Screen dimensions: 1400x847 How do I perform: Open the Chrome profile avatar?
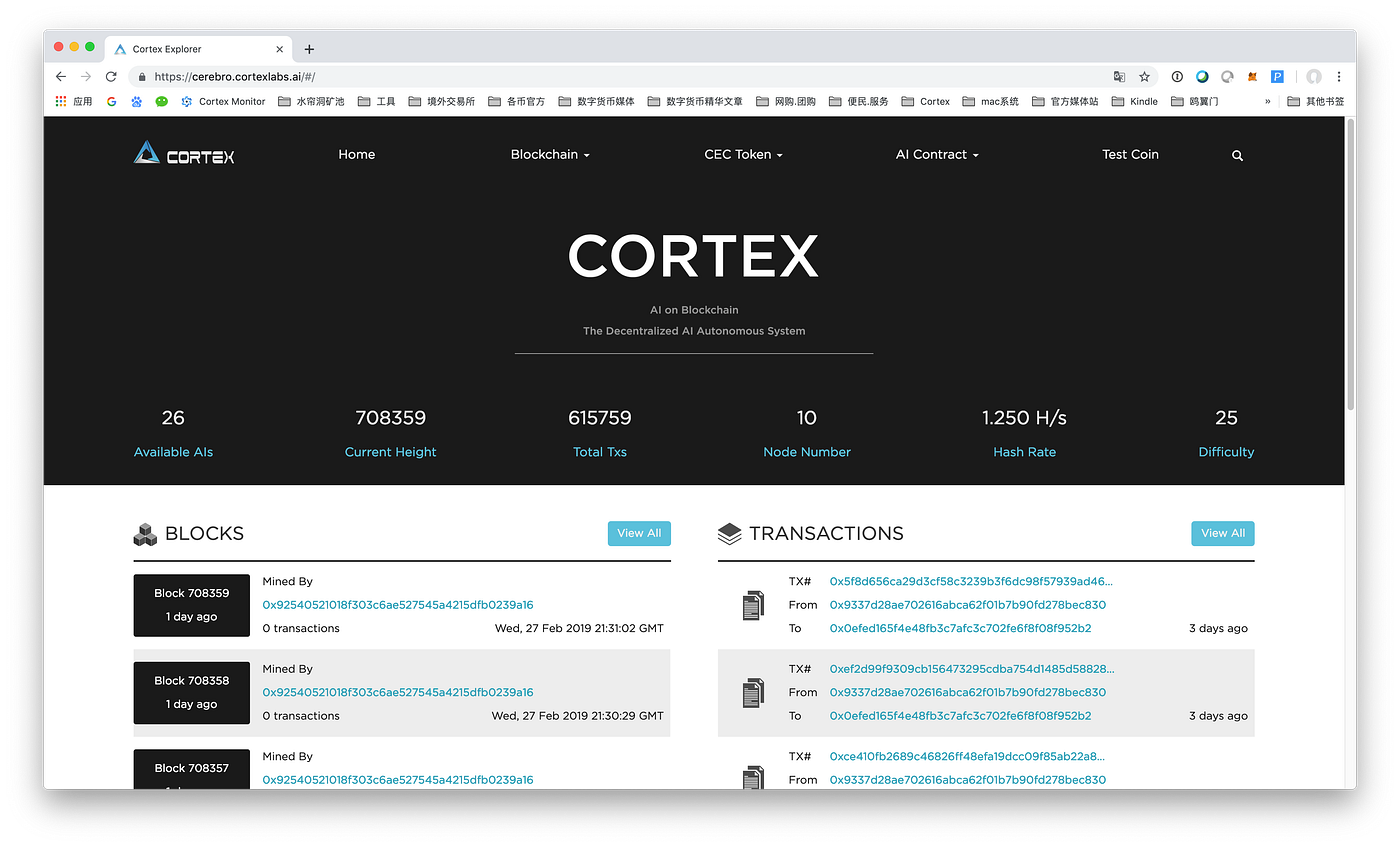pos(1314,76)
